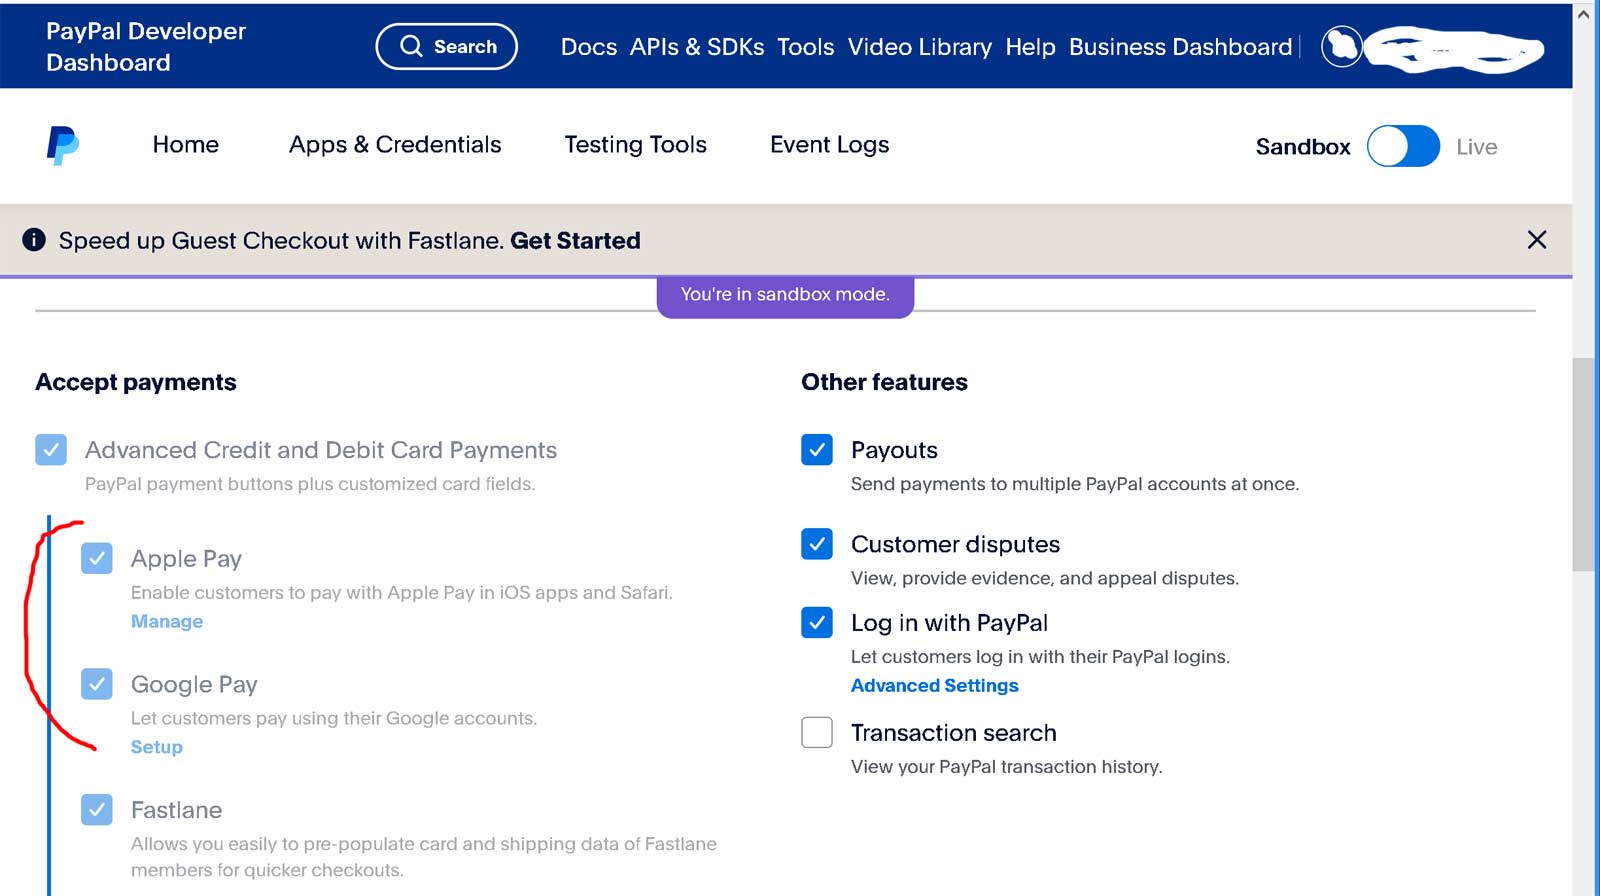Click Manage link under Apple Pay
Image resolution: width=1600 pixels, height=896 pixels.
tap(167, 621)
